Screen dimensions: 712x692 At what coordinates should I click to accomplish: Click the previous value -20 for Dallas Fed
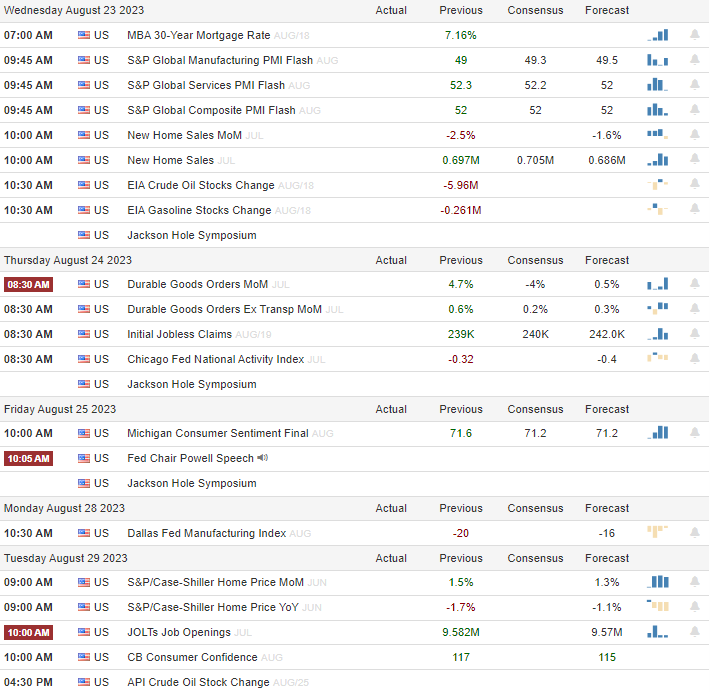pos(460,533)
